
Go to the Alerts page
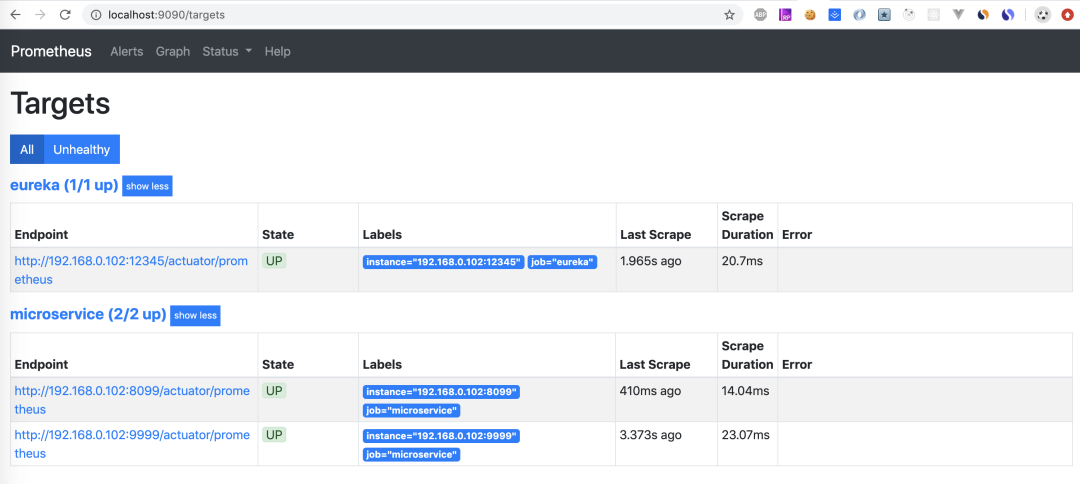point(127,51)
